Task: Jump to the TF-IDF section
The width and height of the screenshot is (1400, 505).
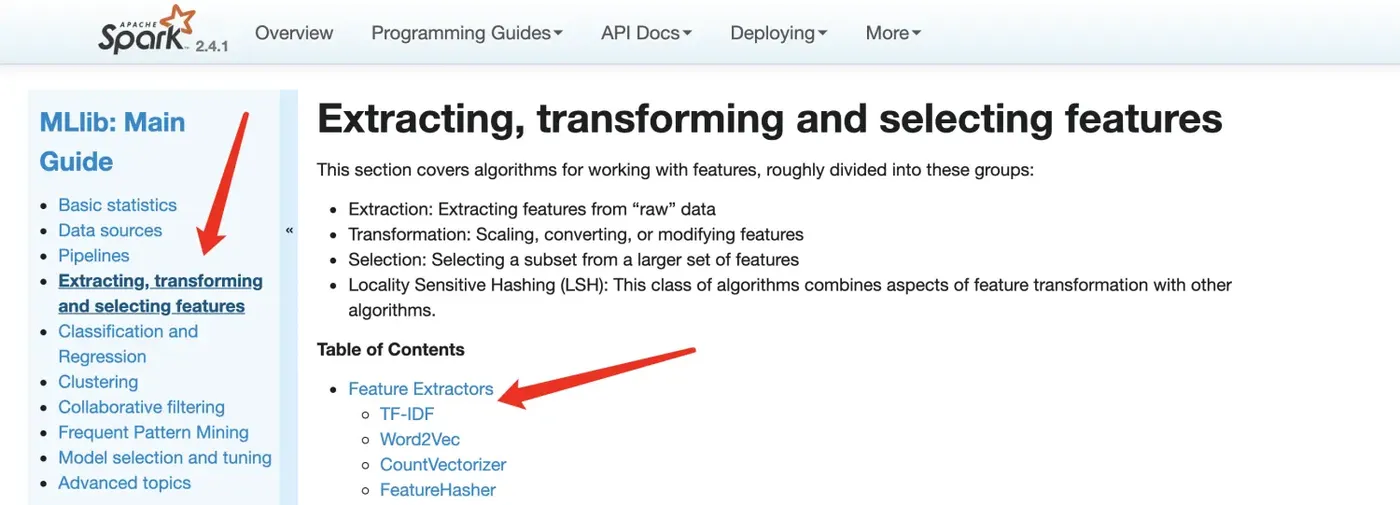Action: coord(407,414)
